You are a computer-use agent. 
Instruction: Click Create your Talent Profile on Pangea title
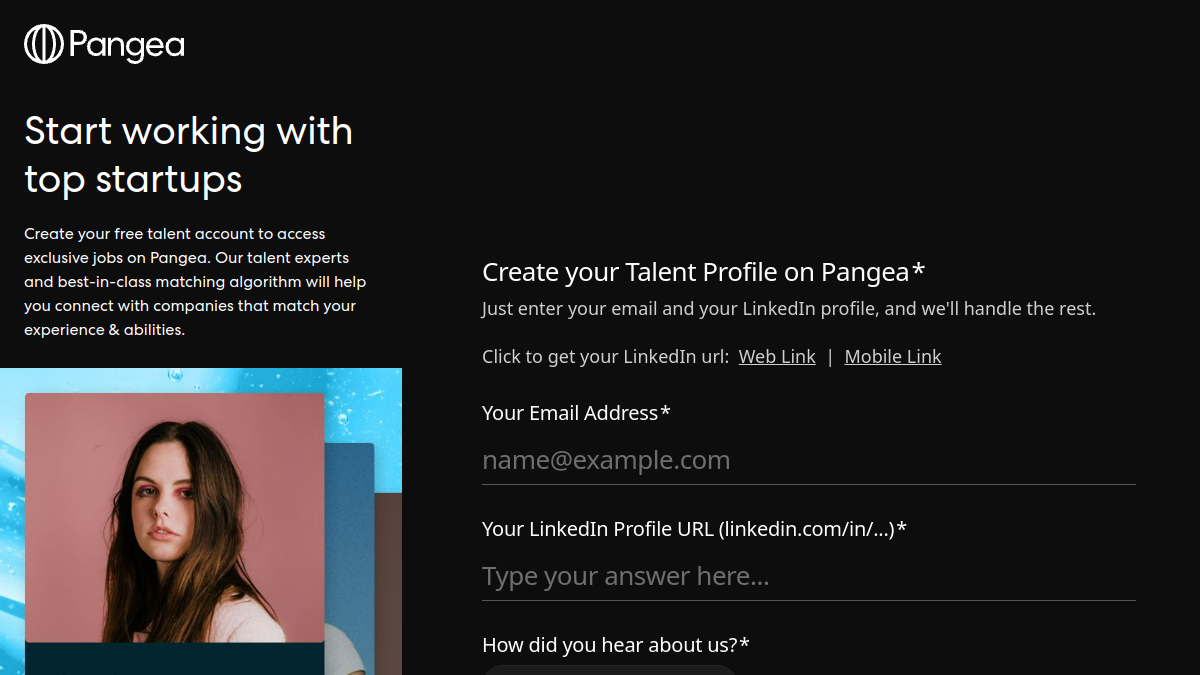[704, 272]
